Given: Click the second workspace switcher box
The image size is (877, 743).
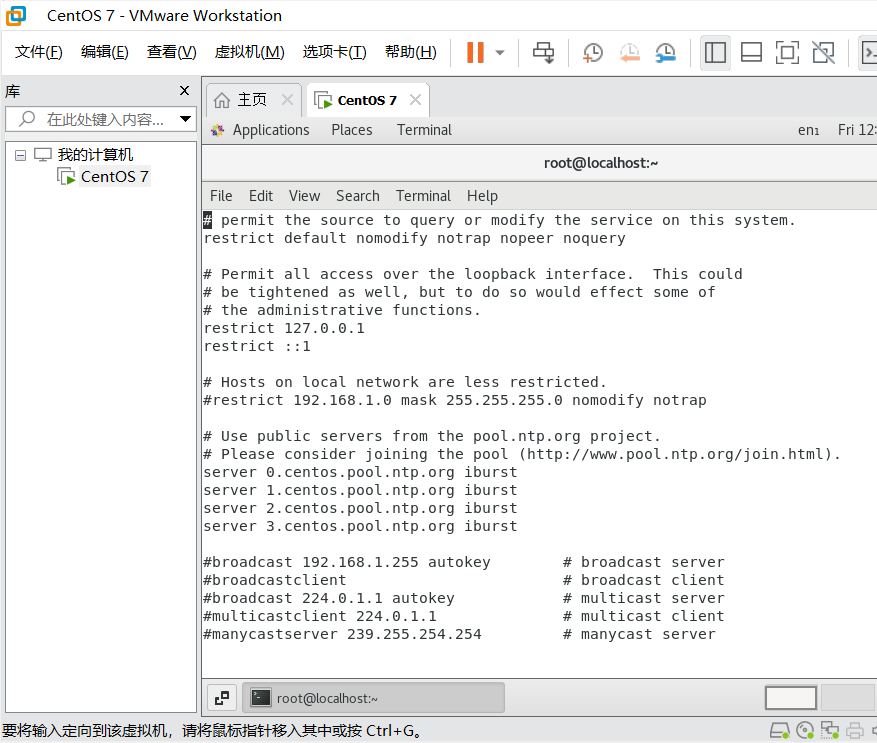Looking at the screenshot, I should pyautogui.click(x=847, y=698).
